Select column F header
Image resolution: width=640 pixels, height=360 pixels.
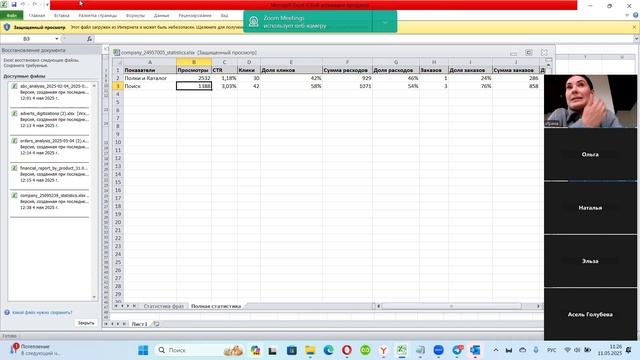pyautogui.click(x=347, y=62)
